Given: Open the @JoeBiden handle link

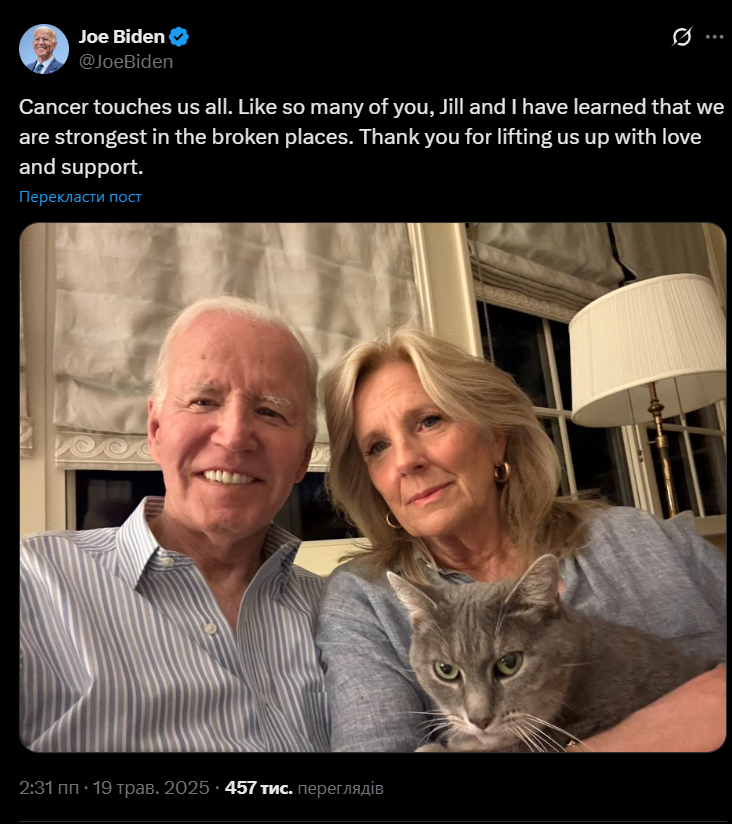Looking at the screenshot, I should click(x=126, y=61).
